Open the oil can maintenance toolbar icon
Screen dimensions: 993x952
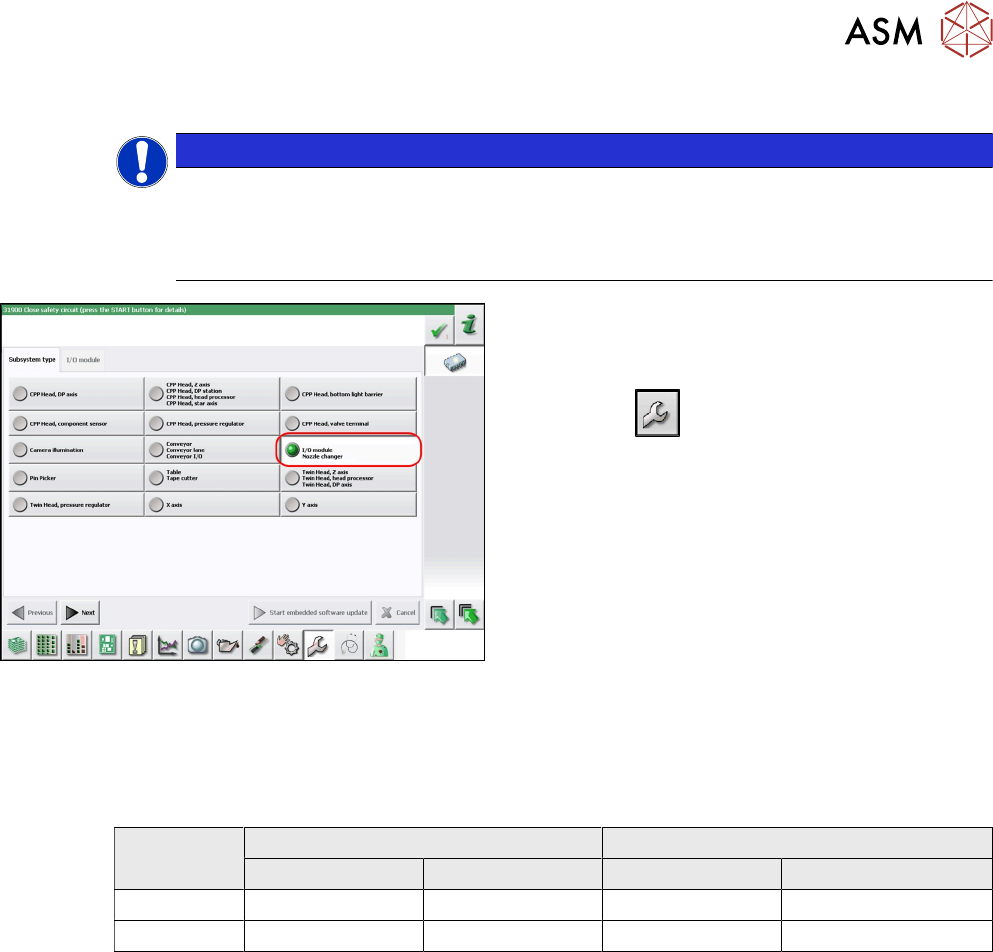click(x=228, y=645)
